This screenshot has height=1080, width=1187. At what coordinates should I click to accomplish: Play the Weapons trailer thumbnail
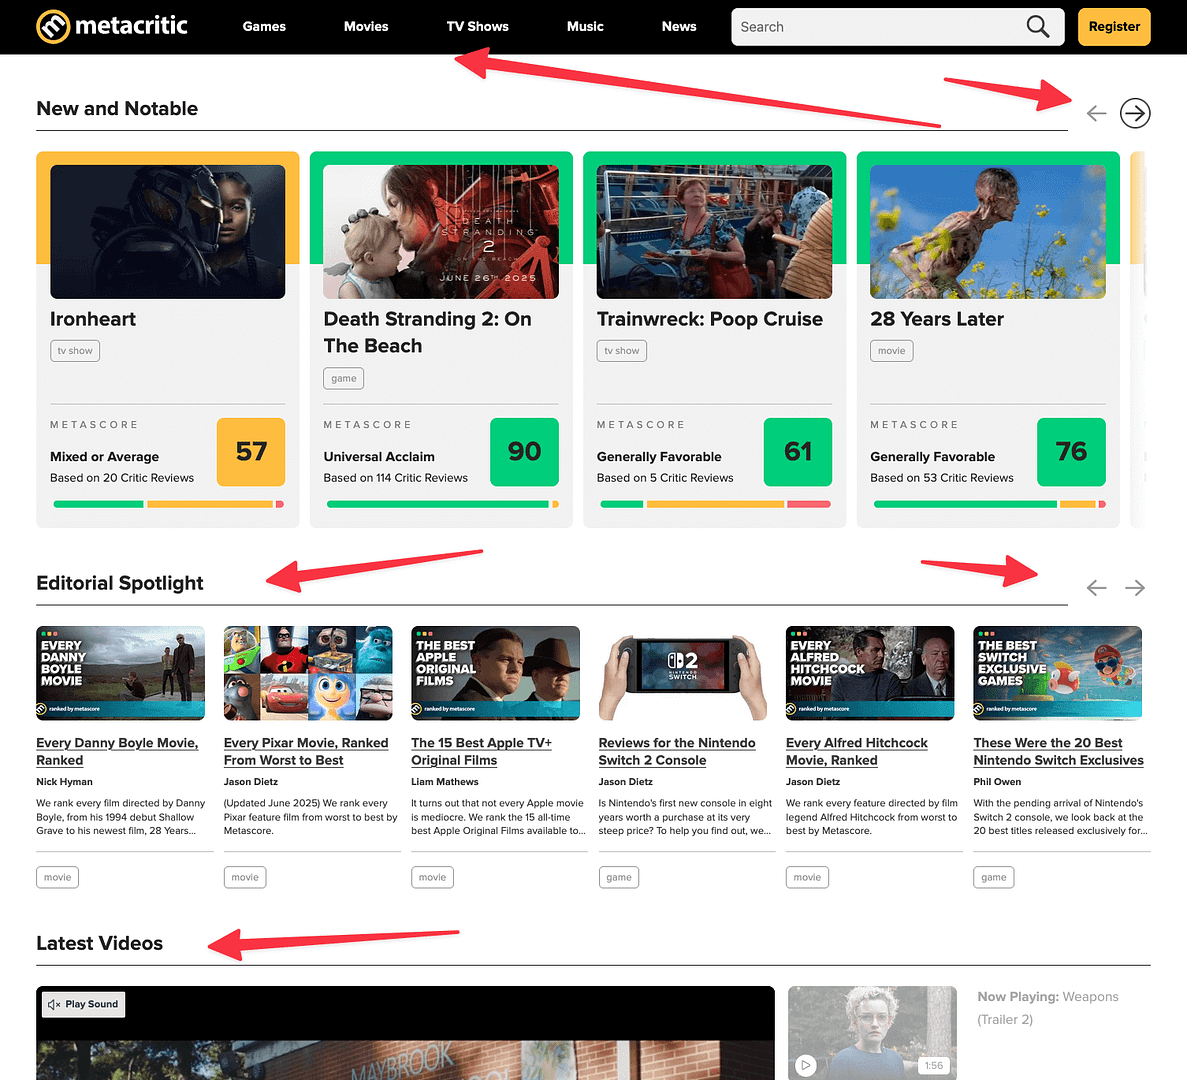click(x=872, y=1032)
